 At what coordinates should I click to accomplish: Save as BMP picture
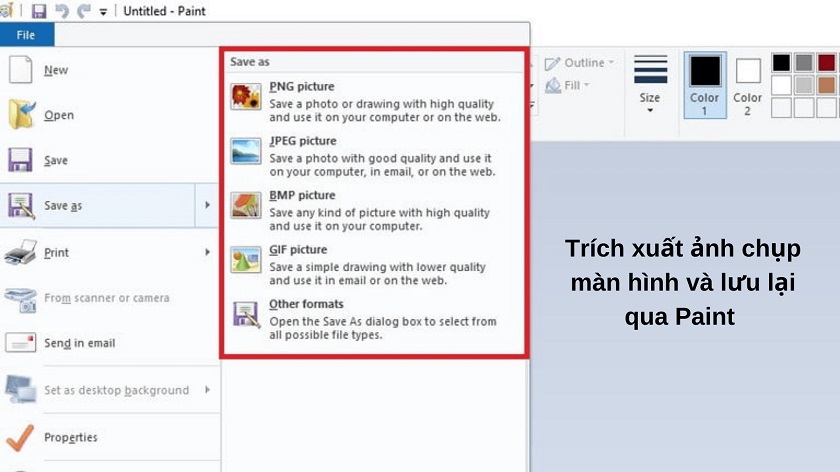[373, 211]
